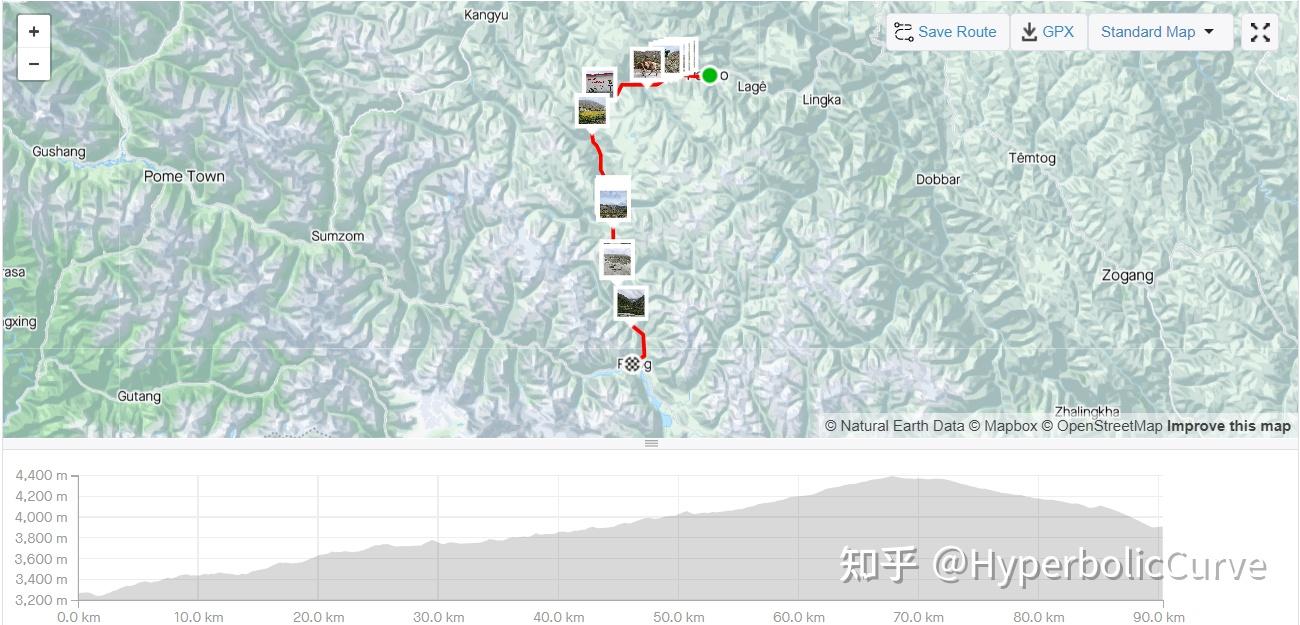
Task: Download the GPX file
Action: click(x=1048, y=32)
